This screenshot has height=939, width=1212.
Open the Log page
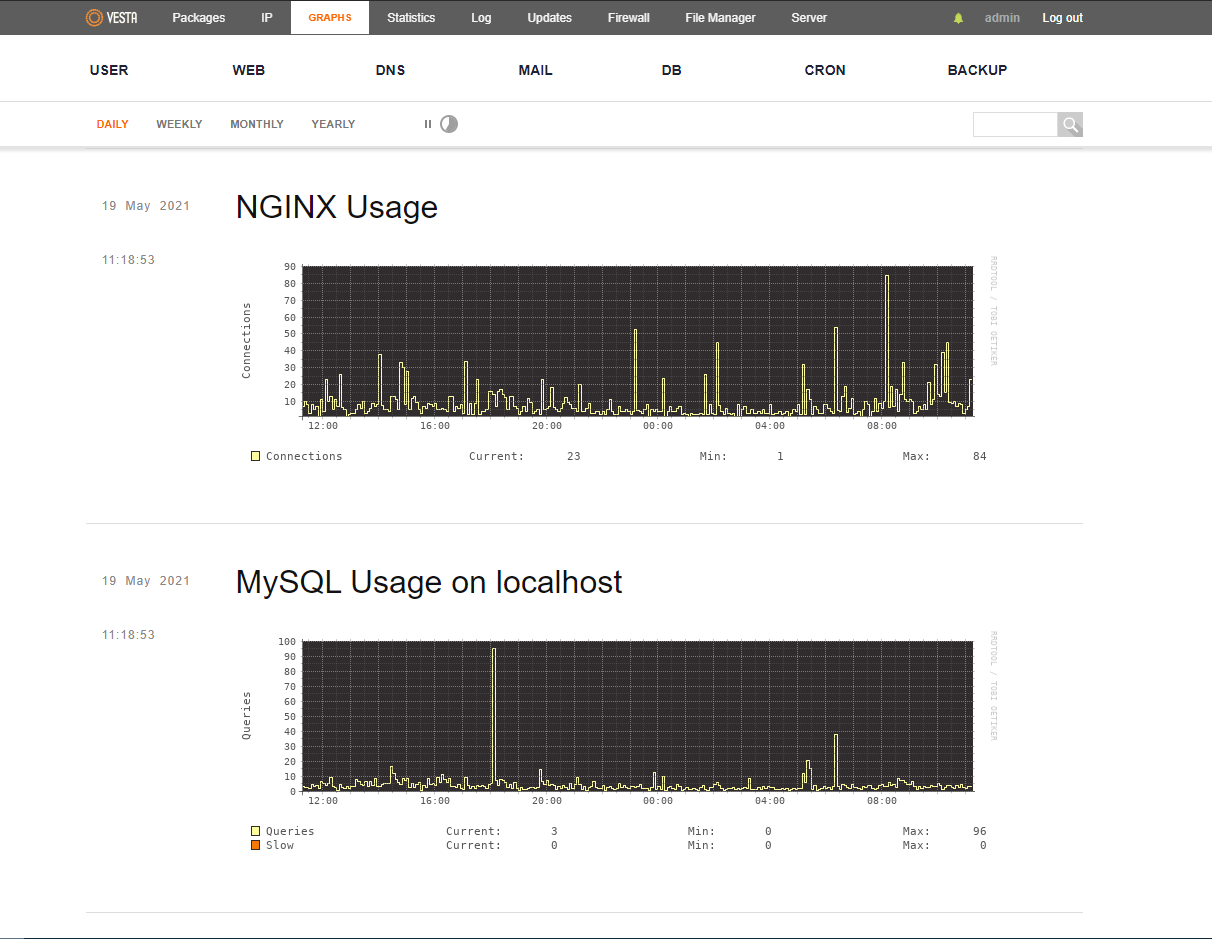tap(481, 18)
